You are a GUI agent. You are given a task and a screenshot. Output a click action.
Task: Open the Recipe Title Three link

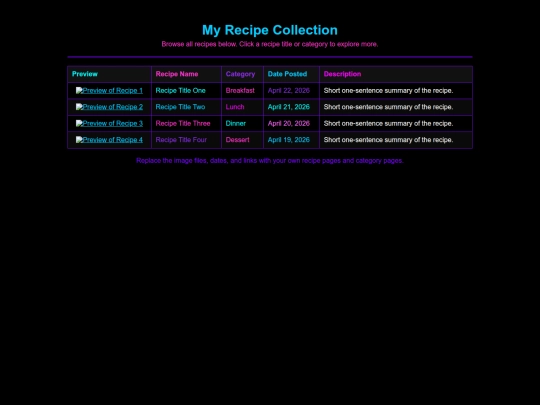[x=183, y=124]
